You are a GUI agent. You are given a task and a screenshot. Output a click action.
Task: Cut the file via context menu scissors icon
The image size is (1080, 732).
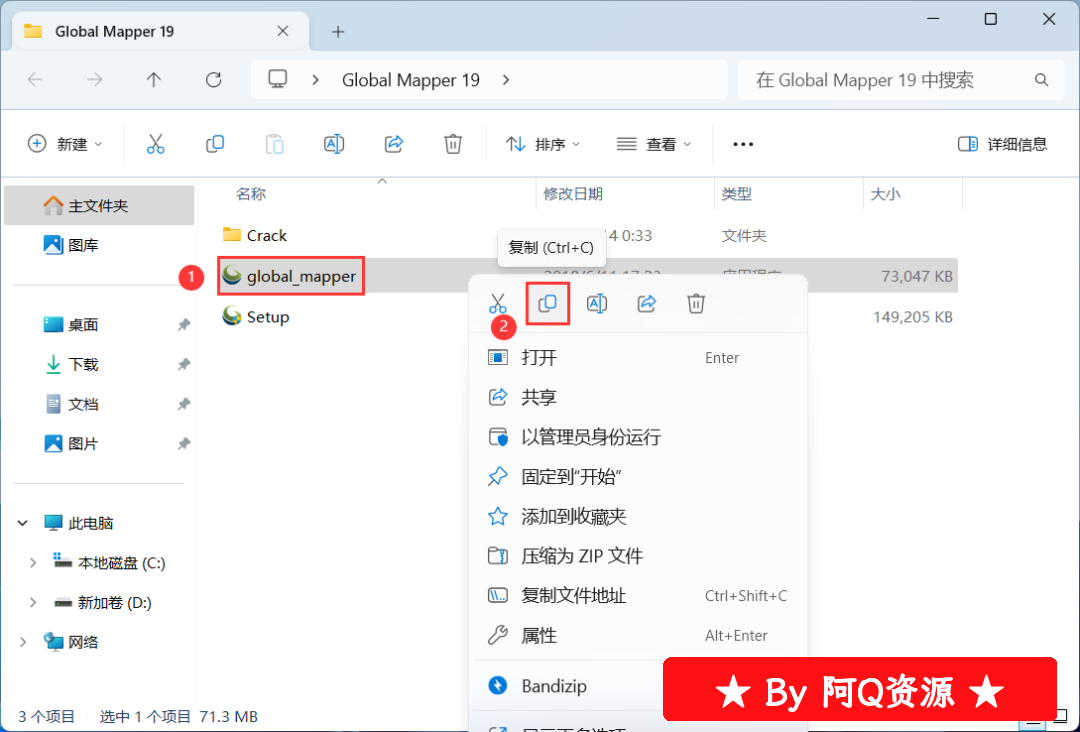click(497, 303)
